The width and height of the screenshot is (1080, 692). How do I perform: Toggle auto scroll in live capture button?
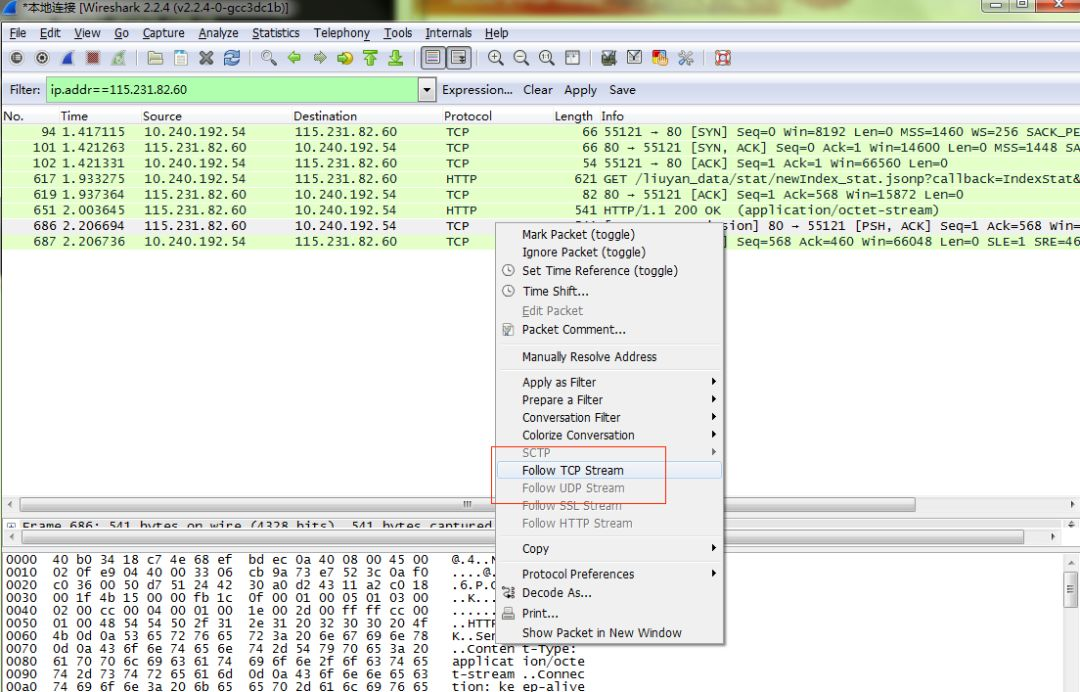(x=458, y=58)
